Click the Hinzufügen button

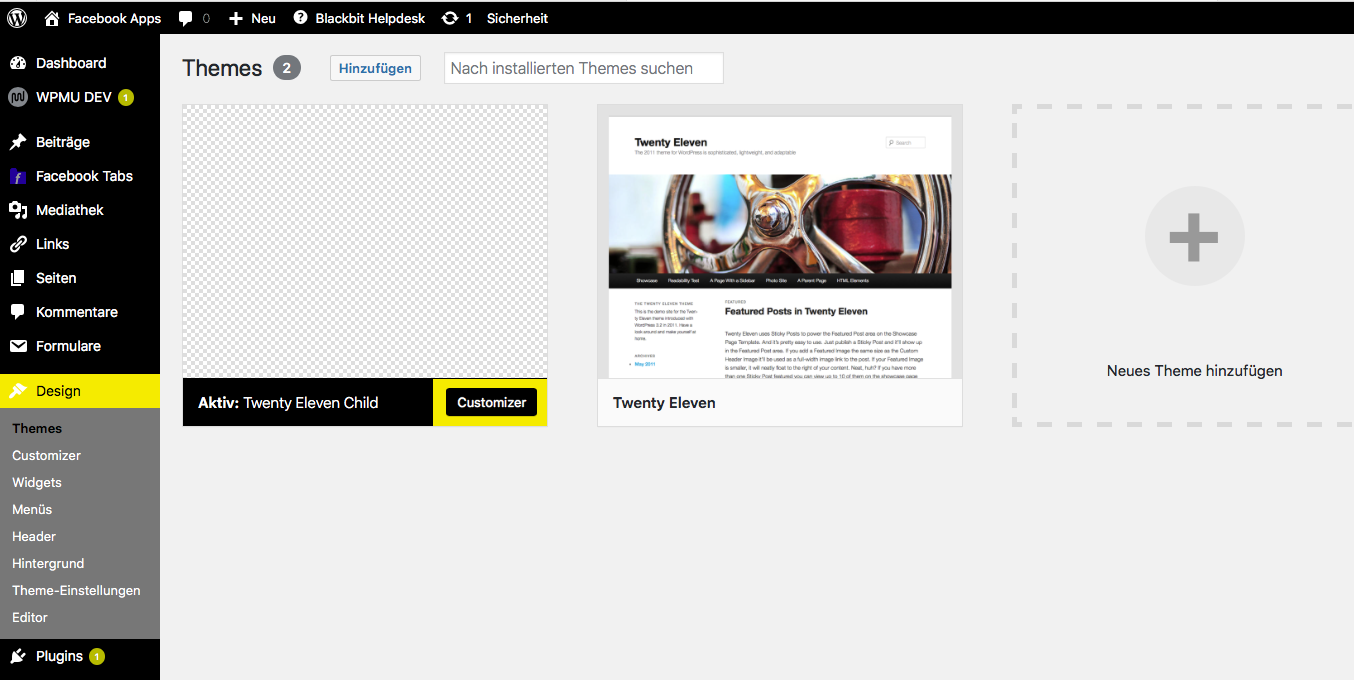376,68
